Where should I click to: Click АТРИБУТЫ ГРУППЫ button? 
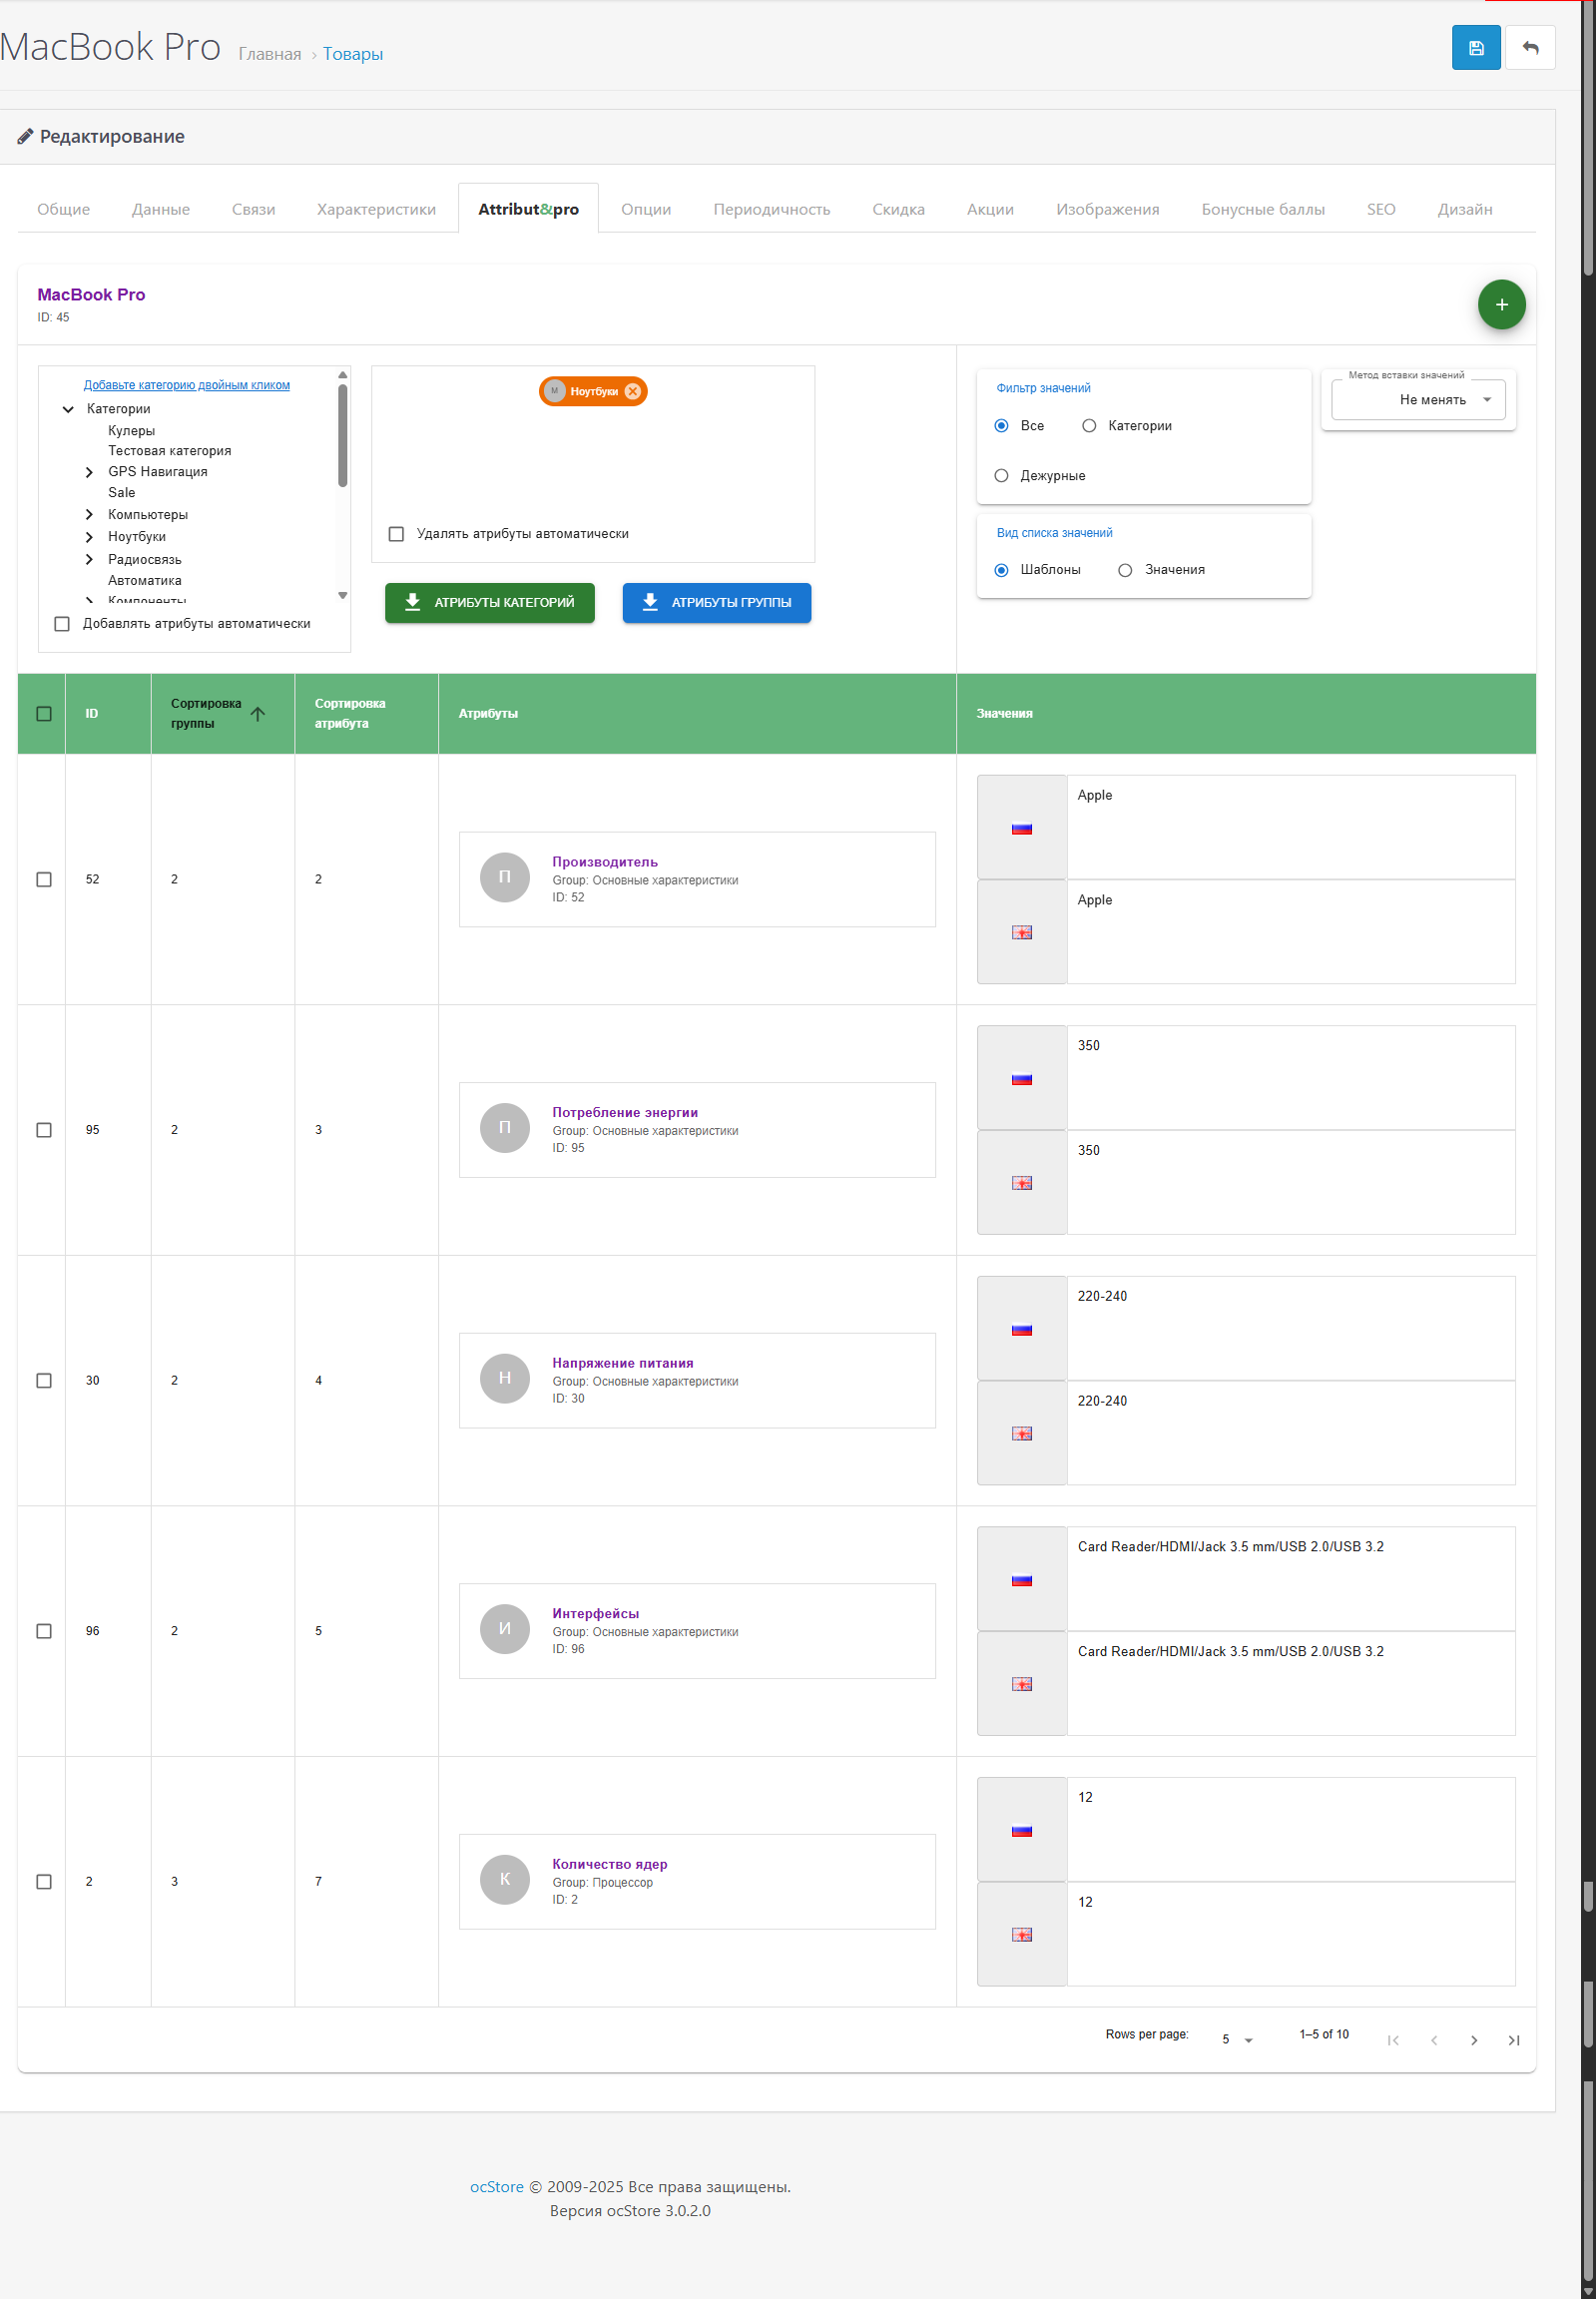coord(716,602)
